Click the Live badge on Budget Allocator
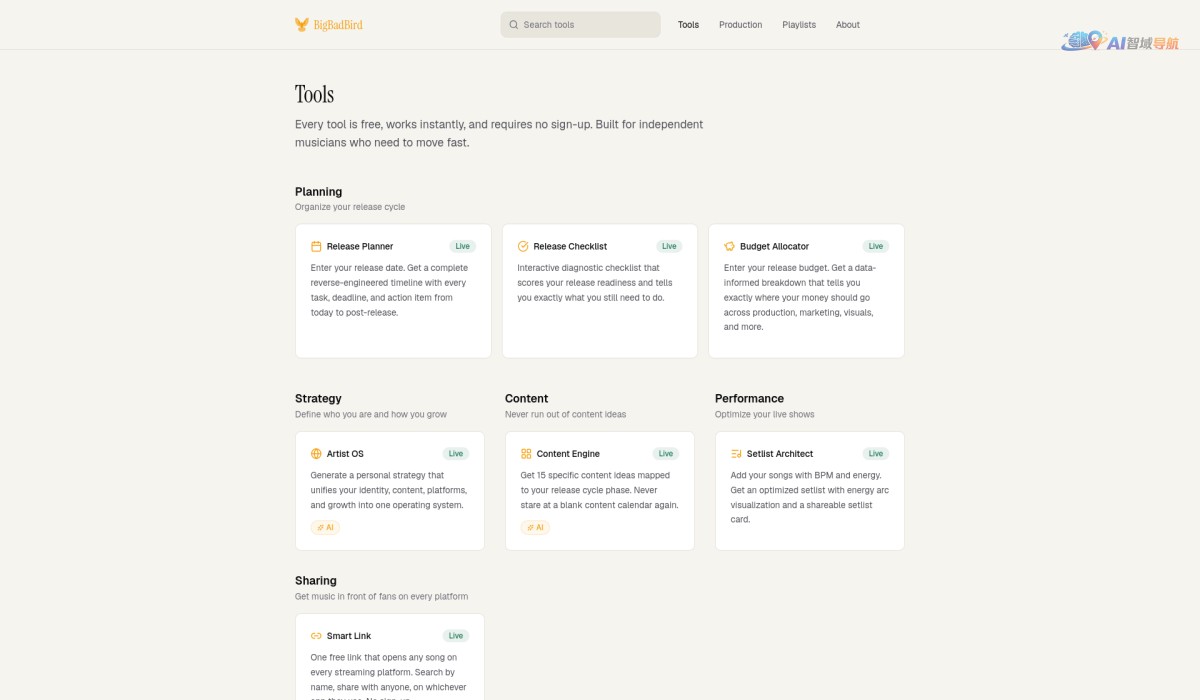1200x700 pixels. [x=876, y=246]
